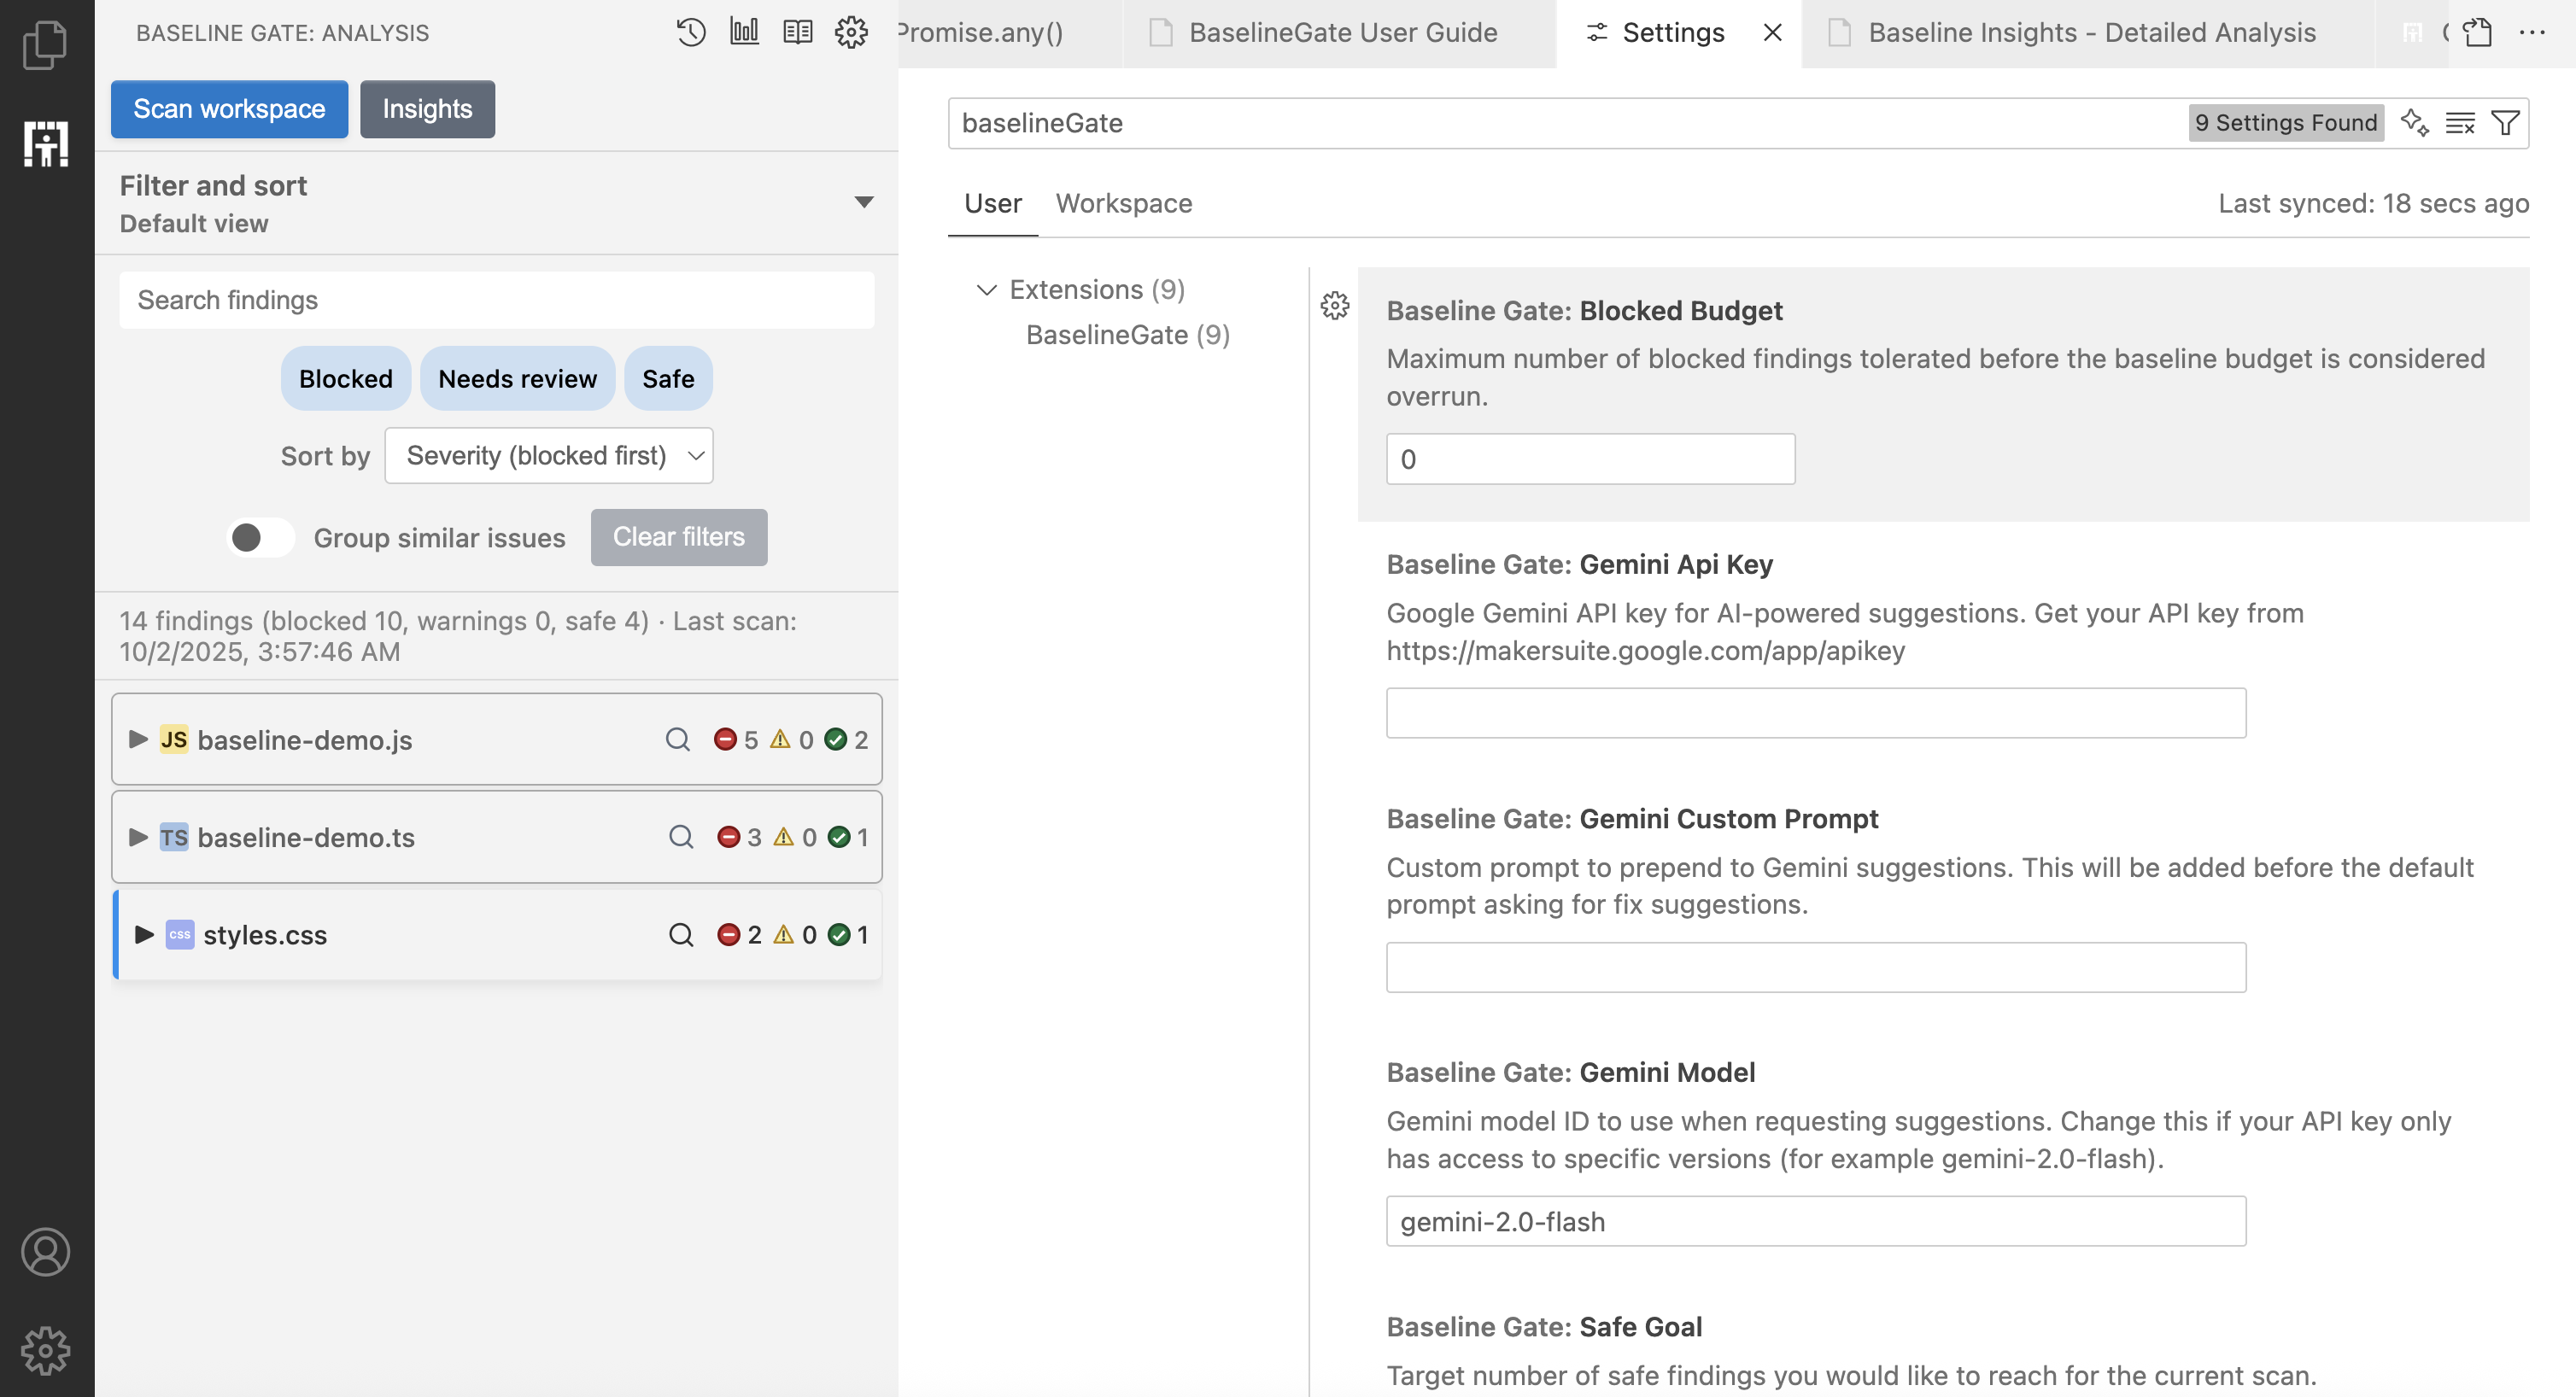Open the Sort by severity dropdown
Viewport: 2576px width, 1397px height.
pos(549,456)
